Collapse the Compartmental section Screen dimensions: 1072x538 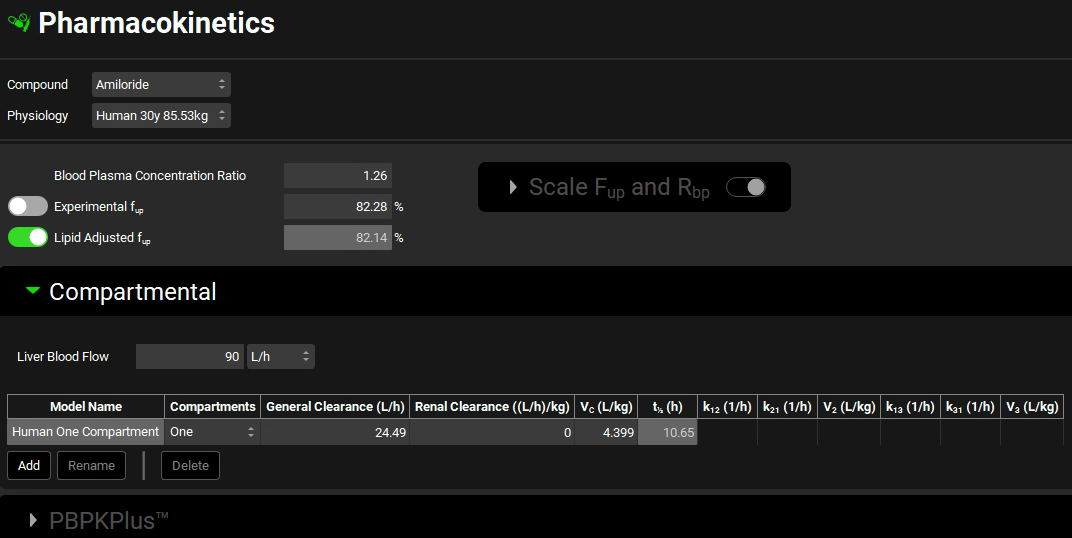click(33, 291)
